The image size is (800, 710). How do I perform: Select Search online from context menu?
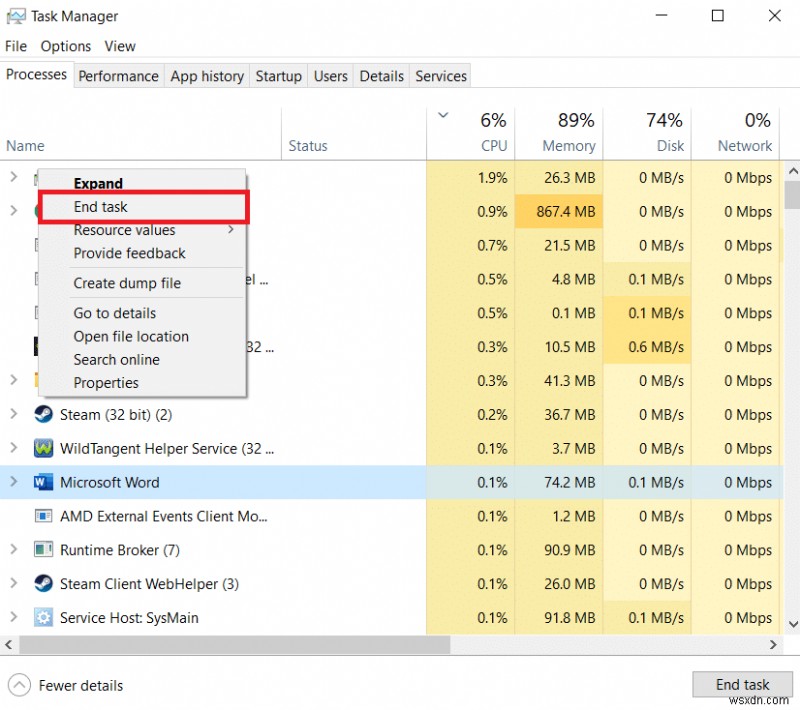[116, 359]
